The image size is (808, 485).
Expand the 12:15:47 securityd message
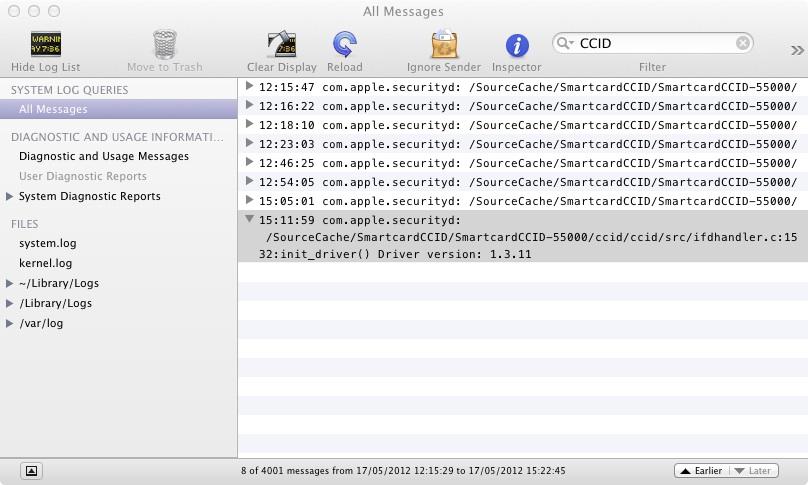coord(249,87)
